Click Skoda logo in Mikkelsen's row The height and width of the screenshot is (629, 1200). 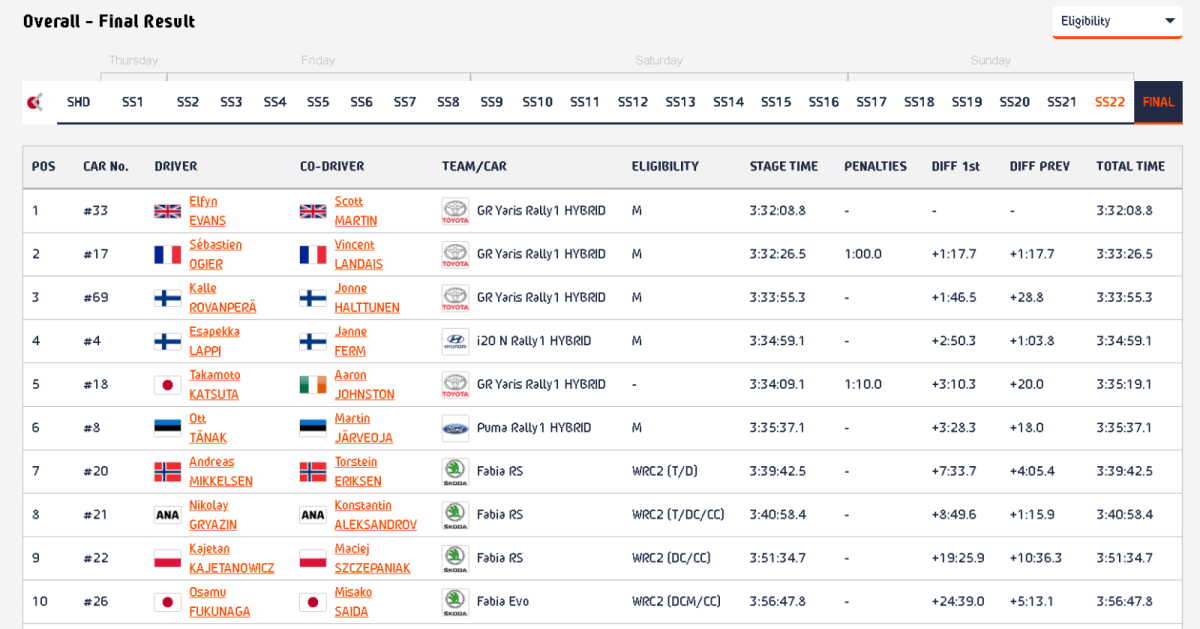(x=455, y=471)
